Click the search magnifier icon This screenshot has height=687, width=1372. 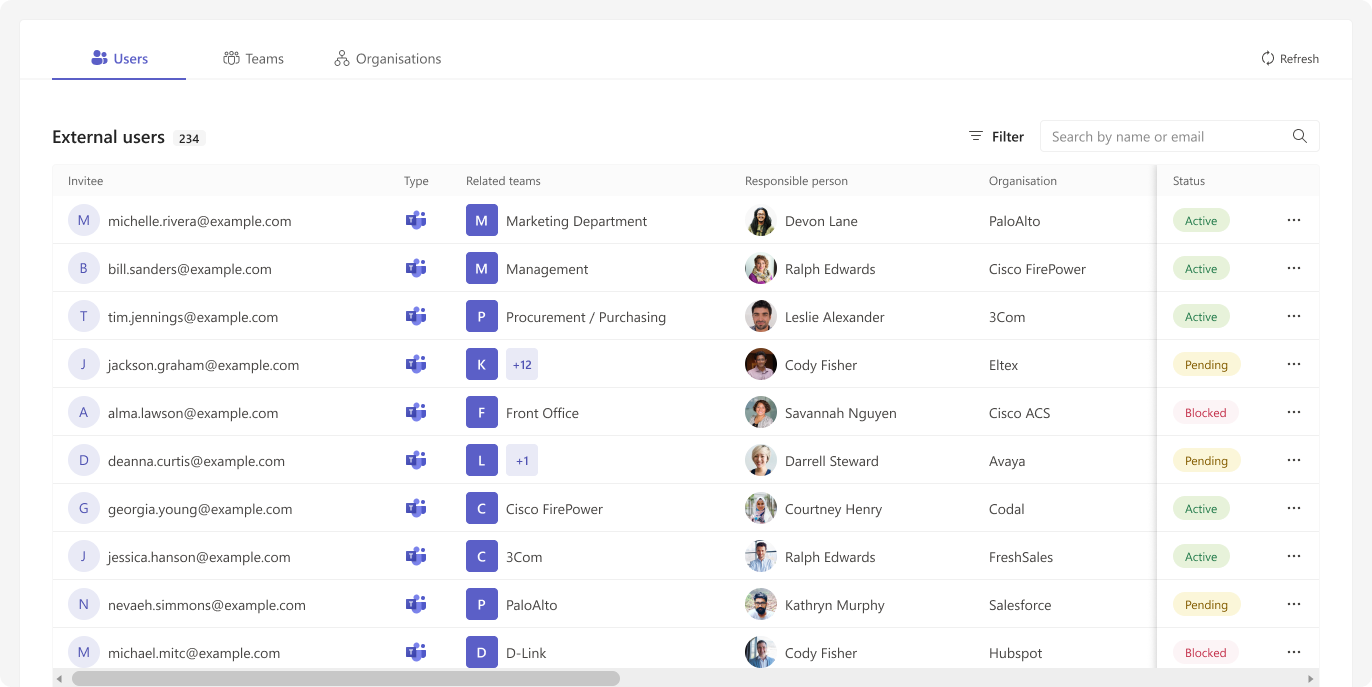pyautogui.click(x=1299, y=137)
